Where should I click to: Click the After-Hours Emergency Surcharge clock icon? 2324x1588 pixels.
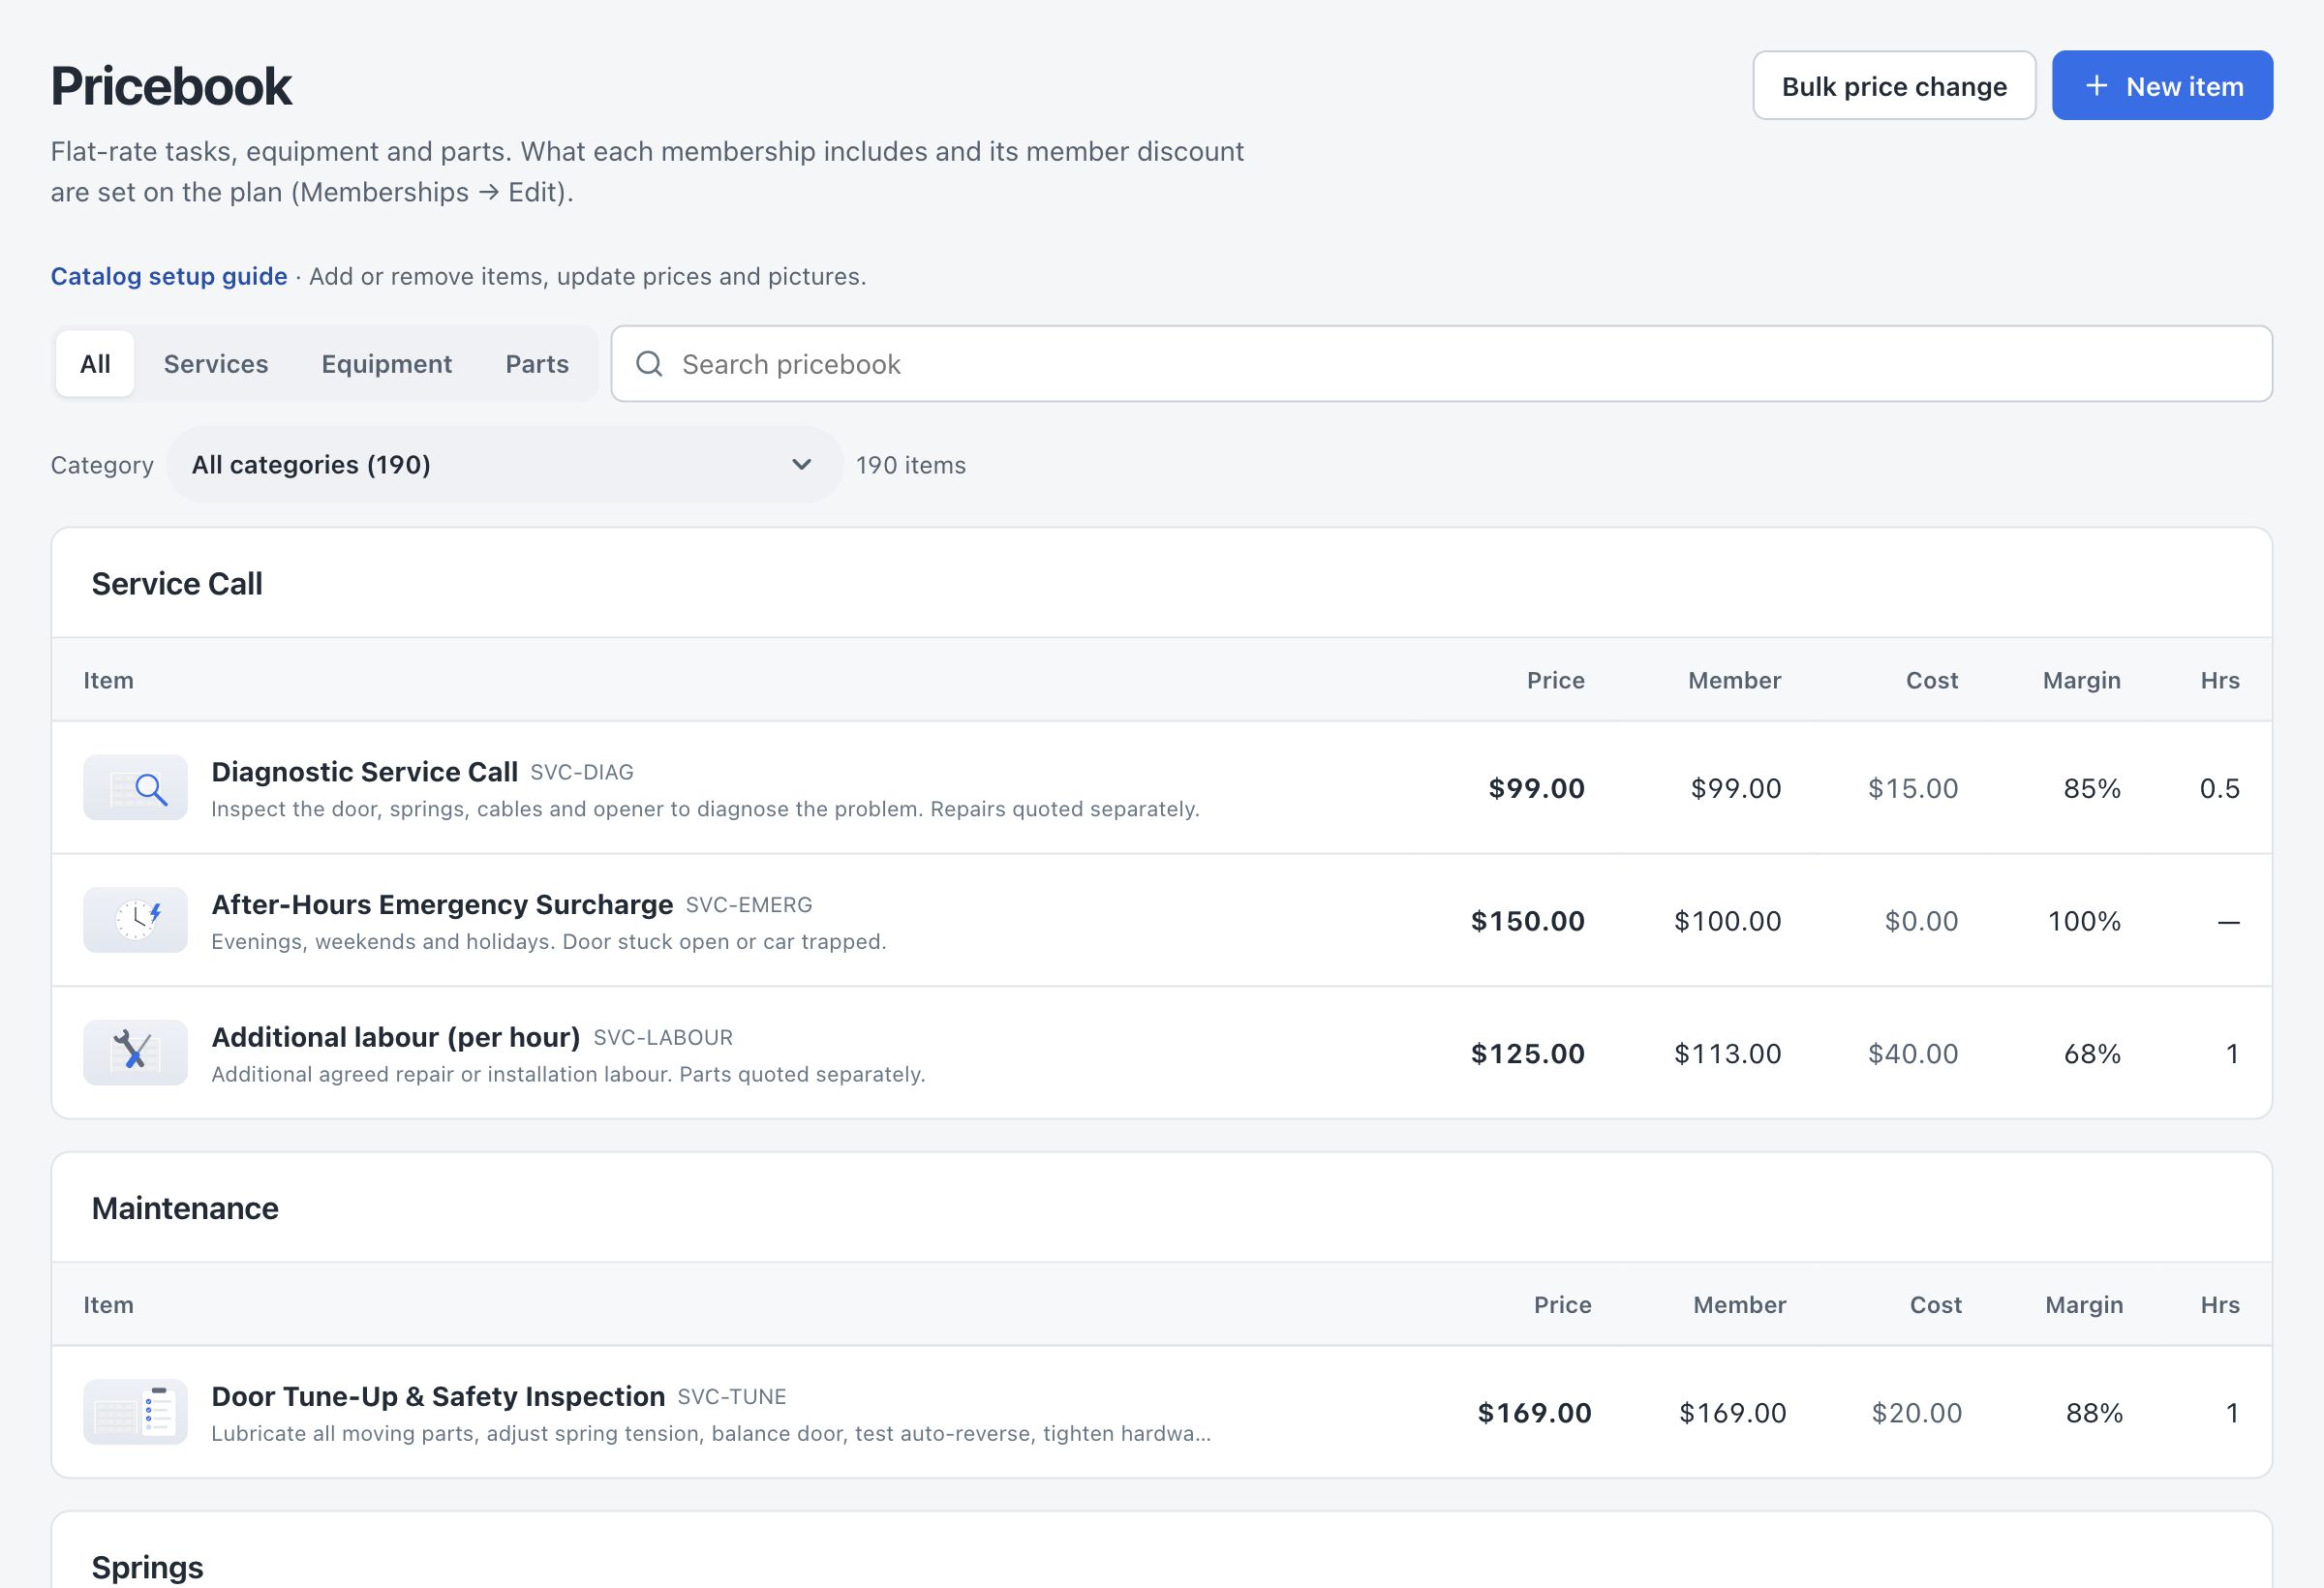click(x=135, y=920)
